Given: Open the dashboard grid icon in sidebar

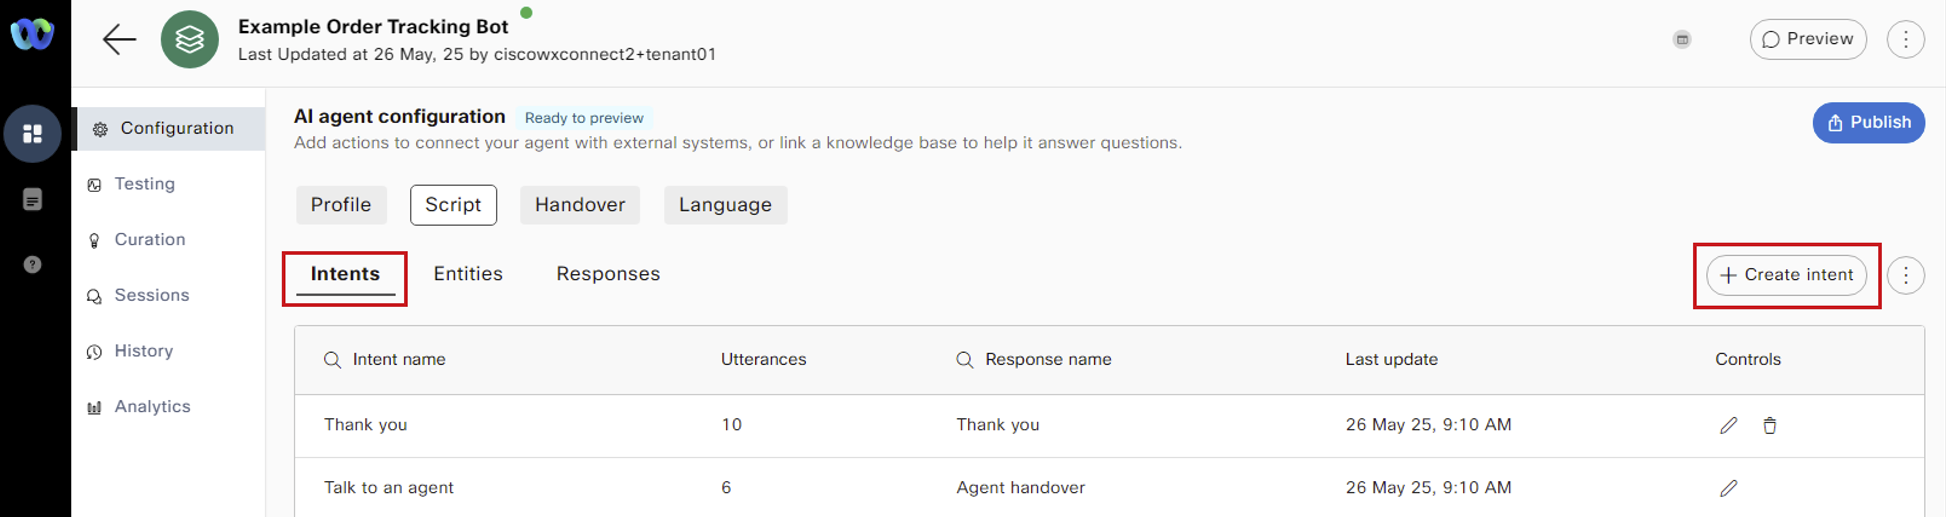Looking at the screenshot, I should tap(32, 133).
